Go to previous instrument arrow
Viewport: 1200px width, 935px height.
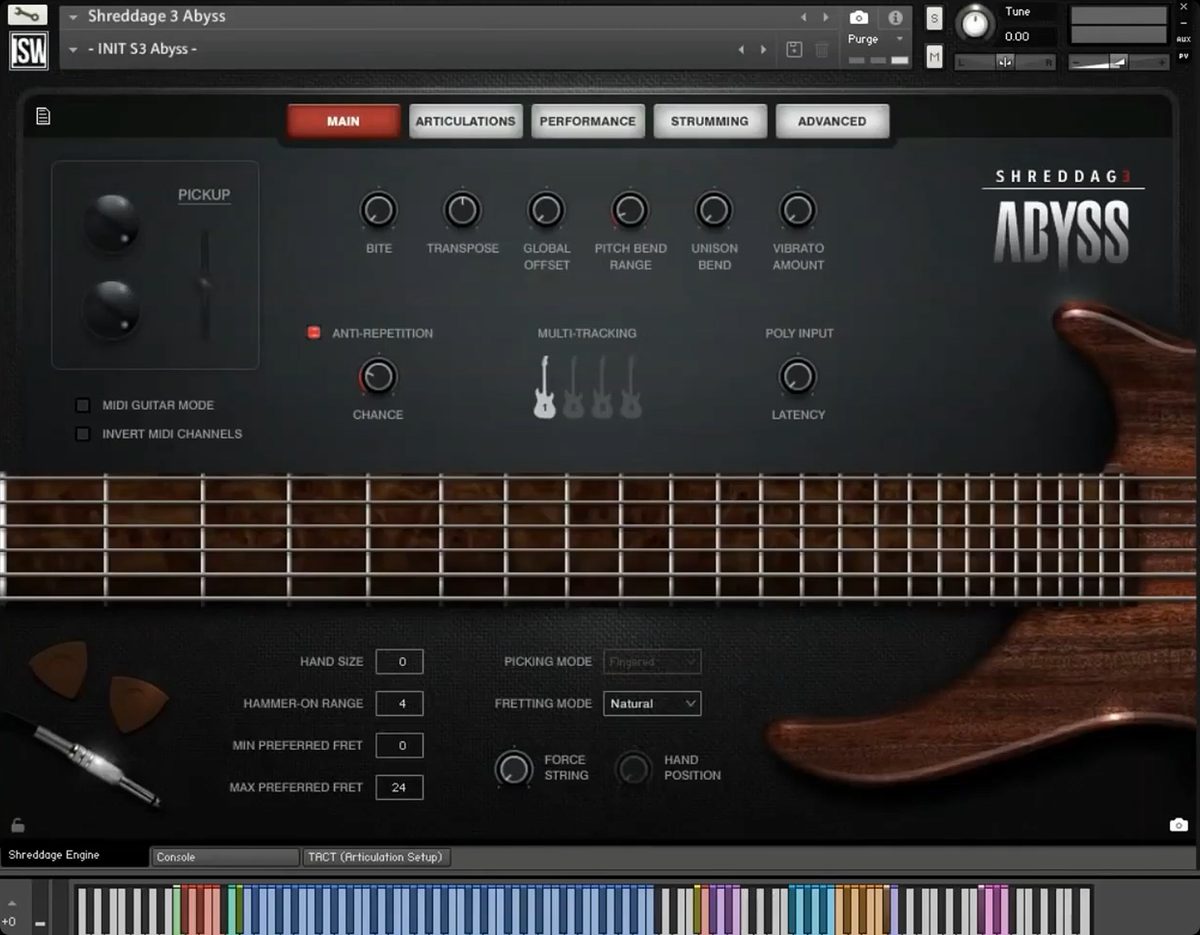click(804, 17)
